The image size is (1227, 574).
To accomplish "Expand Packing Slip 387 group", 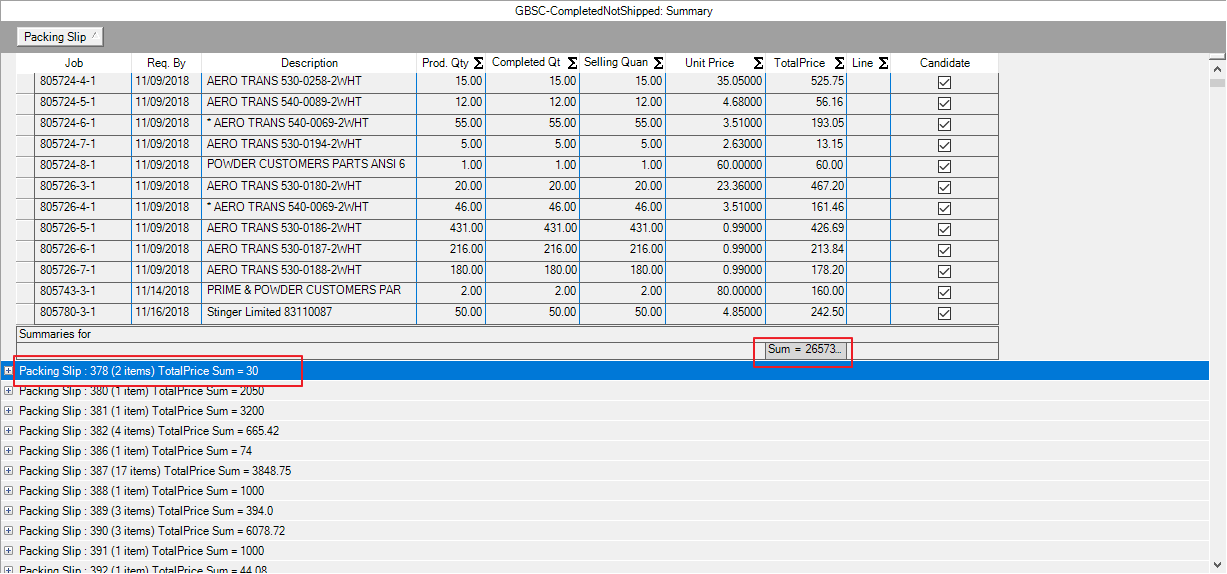I will pos(9,471).
